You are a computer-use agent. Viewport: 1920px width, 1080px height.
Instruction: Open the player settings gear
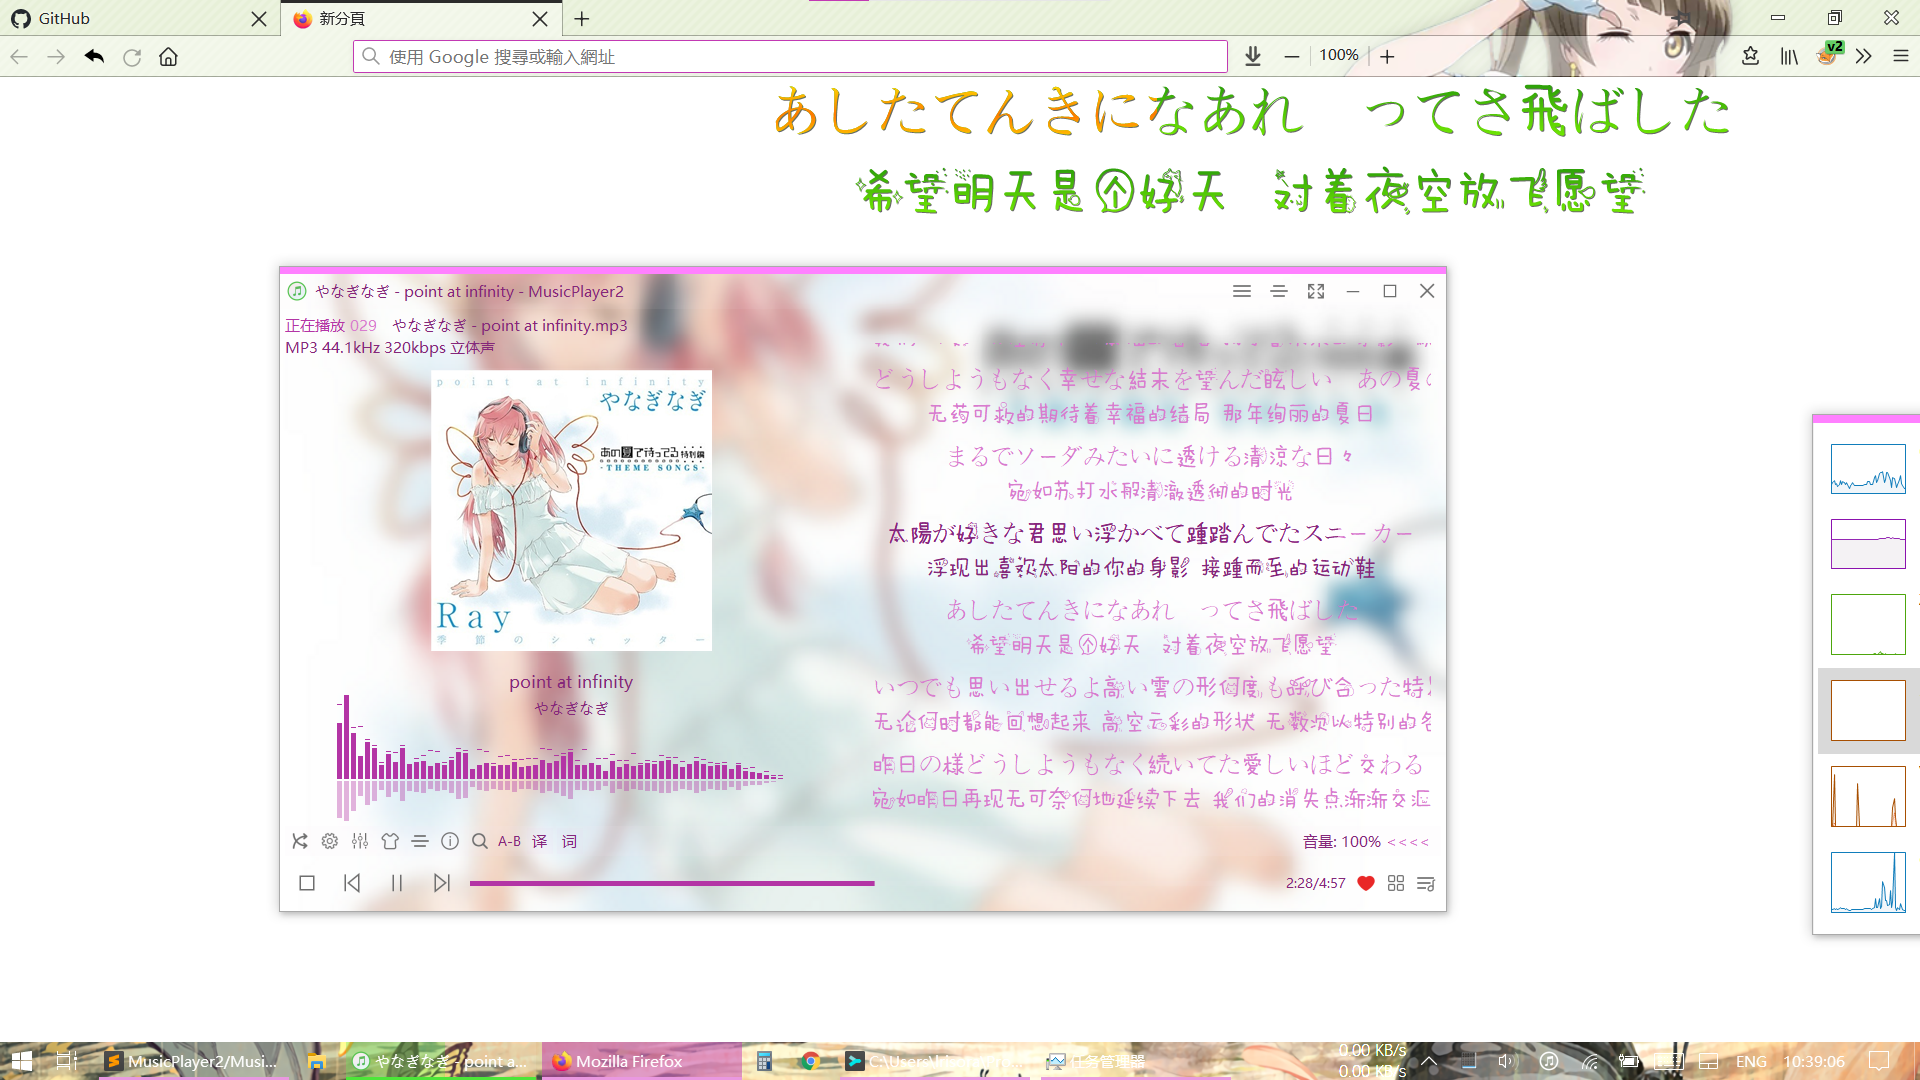click(329, 841)
